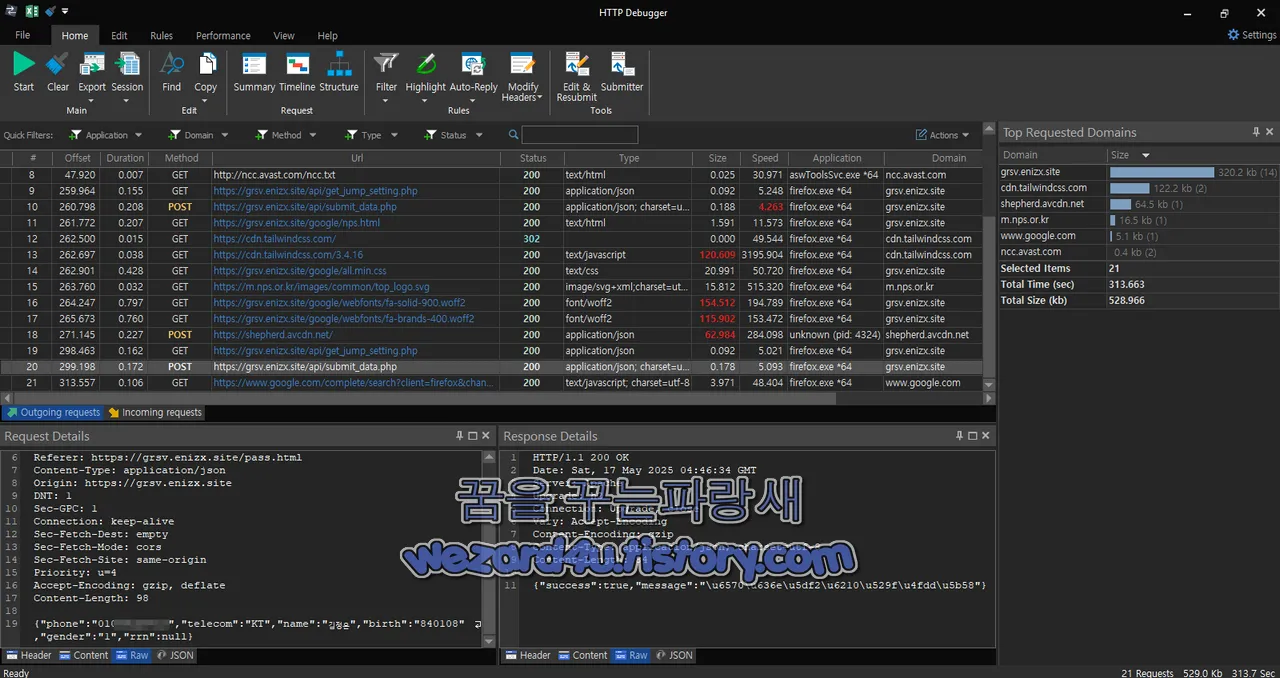Click shepherd.avcdn.net size bar in domains

[1120, 204]
